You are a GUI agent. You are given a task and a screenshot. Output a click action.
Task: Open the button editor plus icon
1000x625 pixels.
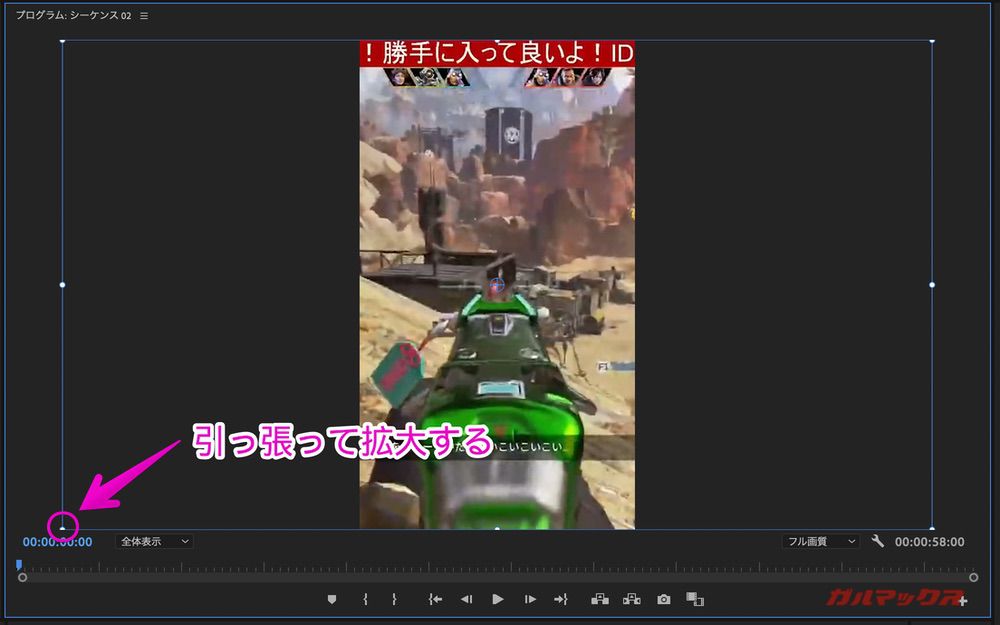coord(962,601)
